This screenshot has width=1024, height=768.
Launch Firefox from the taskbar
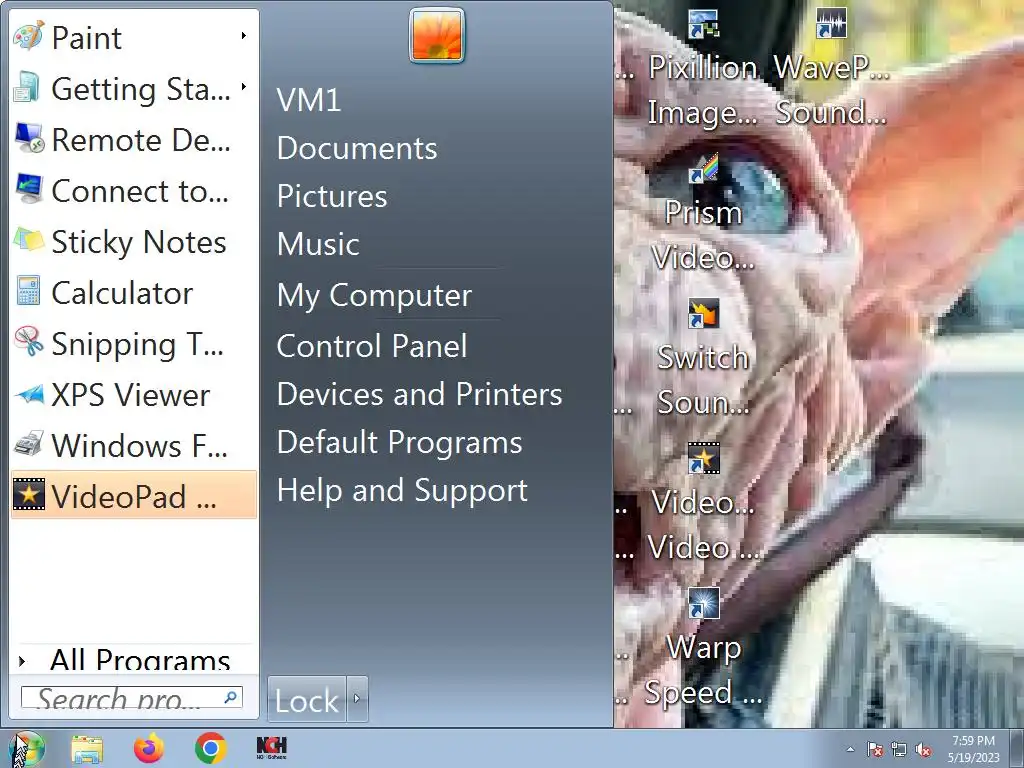[149, 748]
